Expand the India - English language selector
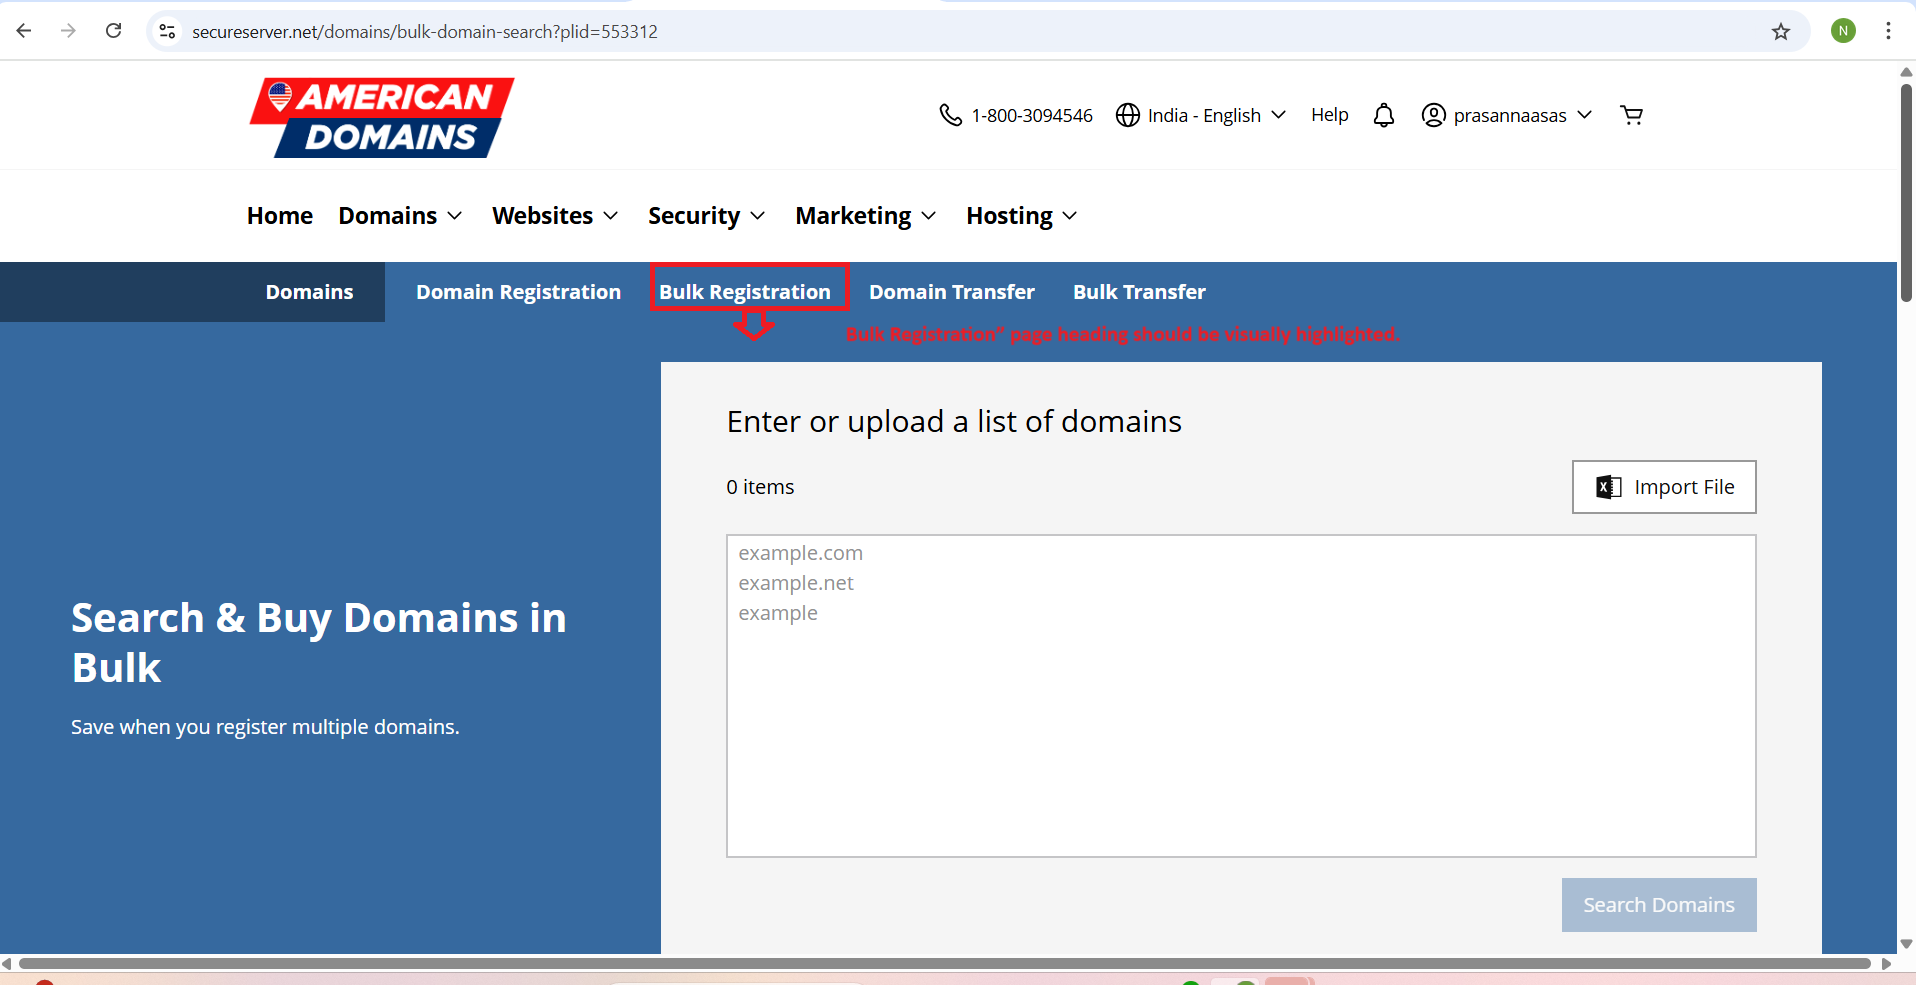The width and height of the screenshot is (1916, 985). click(1201, 115)
